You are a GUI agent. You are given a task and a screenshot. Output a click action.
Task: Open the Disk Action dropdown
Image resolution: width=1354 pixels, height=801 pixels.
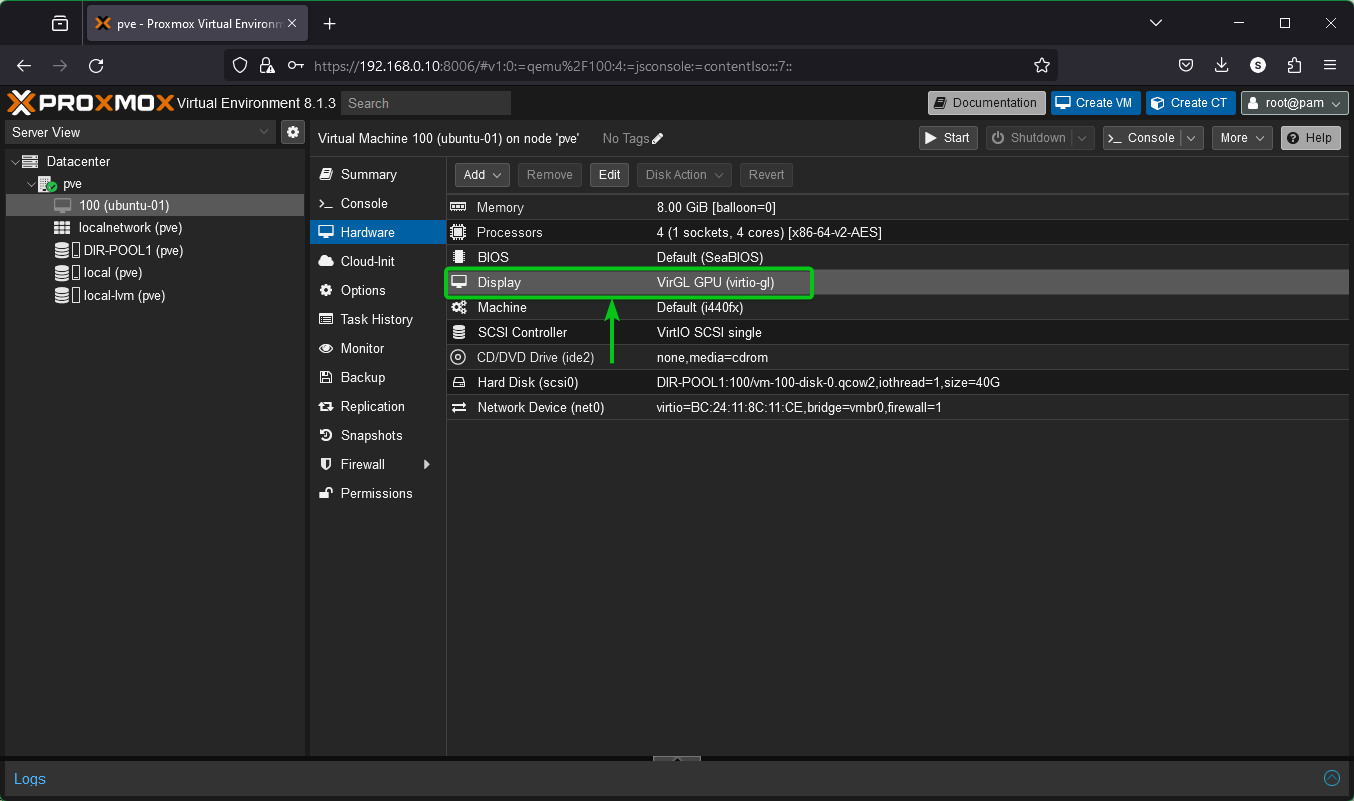coord(684,175)
